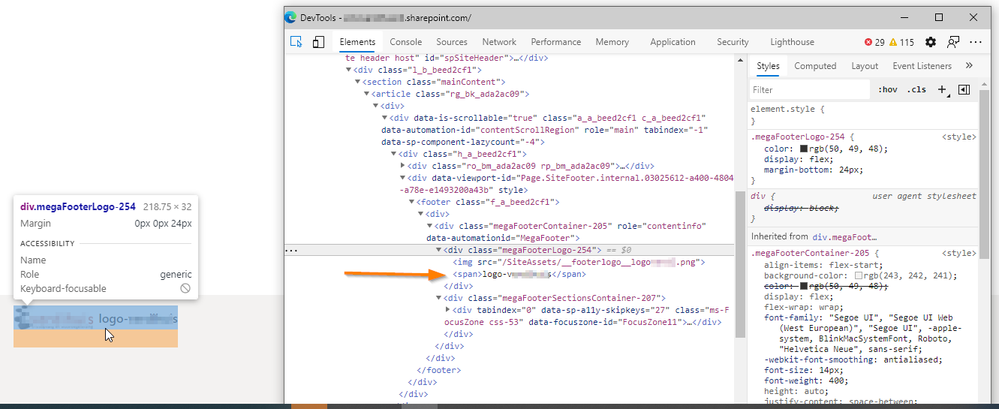Click the Edge icon in DevTools title bar
The image size is (999, 409).
(x=291, y=17)
